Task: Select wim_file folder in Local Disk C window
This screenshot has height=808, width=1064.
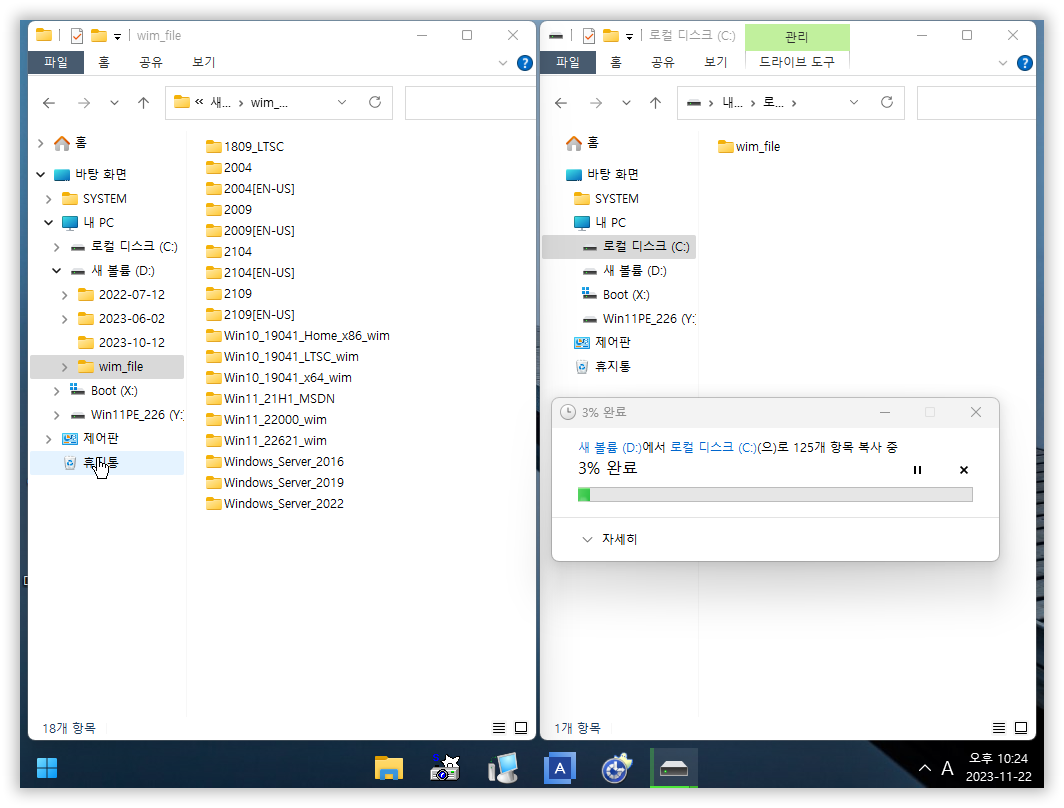Action: tap(749, 147)
